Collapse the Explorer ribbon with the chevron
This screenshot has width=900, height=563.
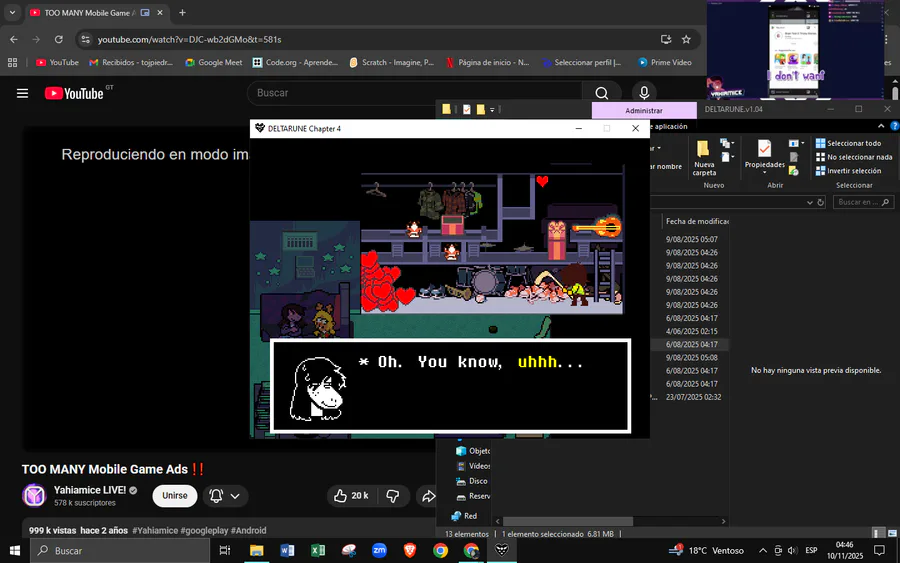(x=881, y=126)
